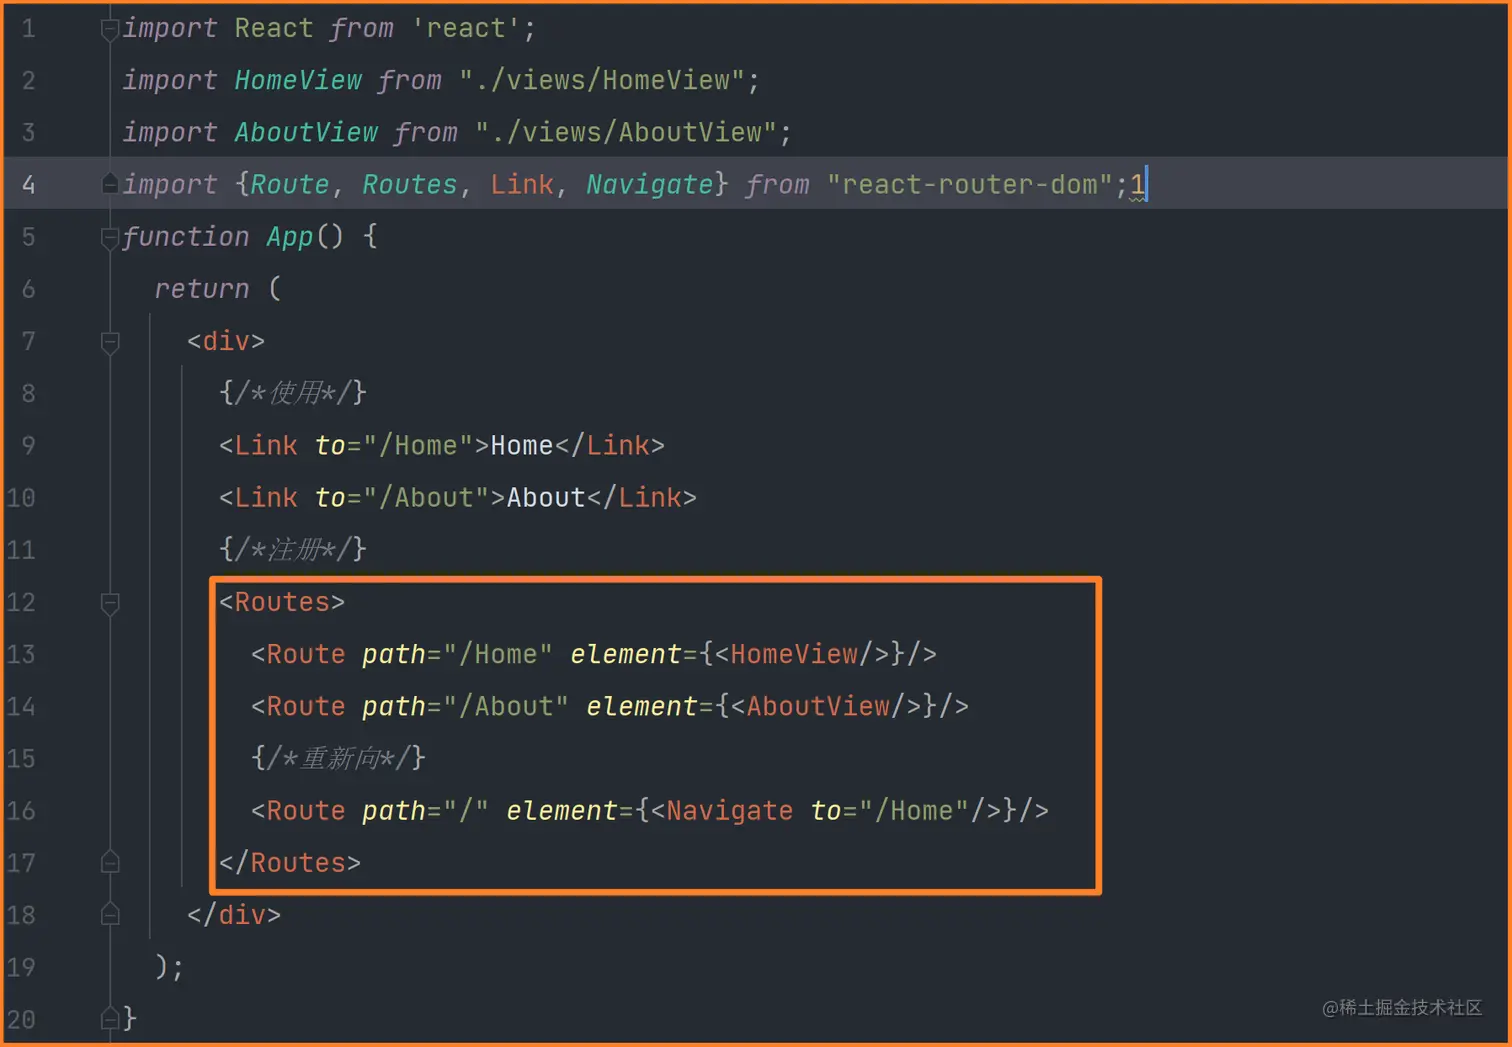Click the ); on line 19
Viewport: 1512px width, 1047px height.
click(169, 966)
